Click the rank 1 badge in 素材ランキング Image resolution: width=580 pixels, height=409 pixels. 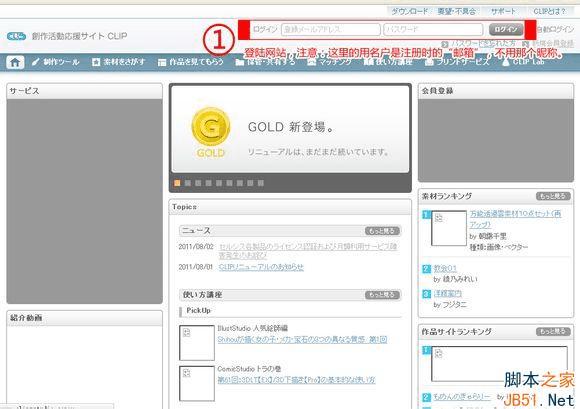(x=426, y=214)
